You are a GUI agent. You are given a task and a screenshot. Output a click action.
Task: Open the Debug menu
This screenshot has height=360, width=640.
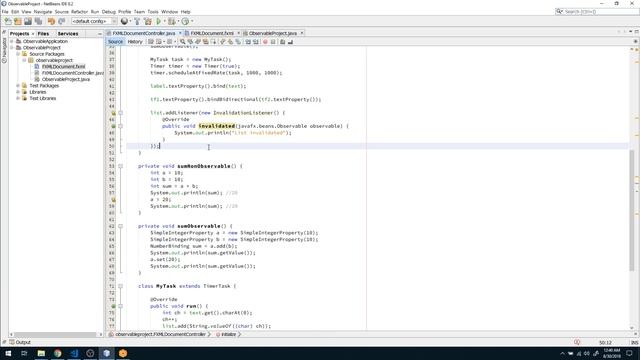(x=109, y=12)
